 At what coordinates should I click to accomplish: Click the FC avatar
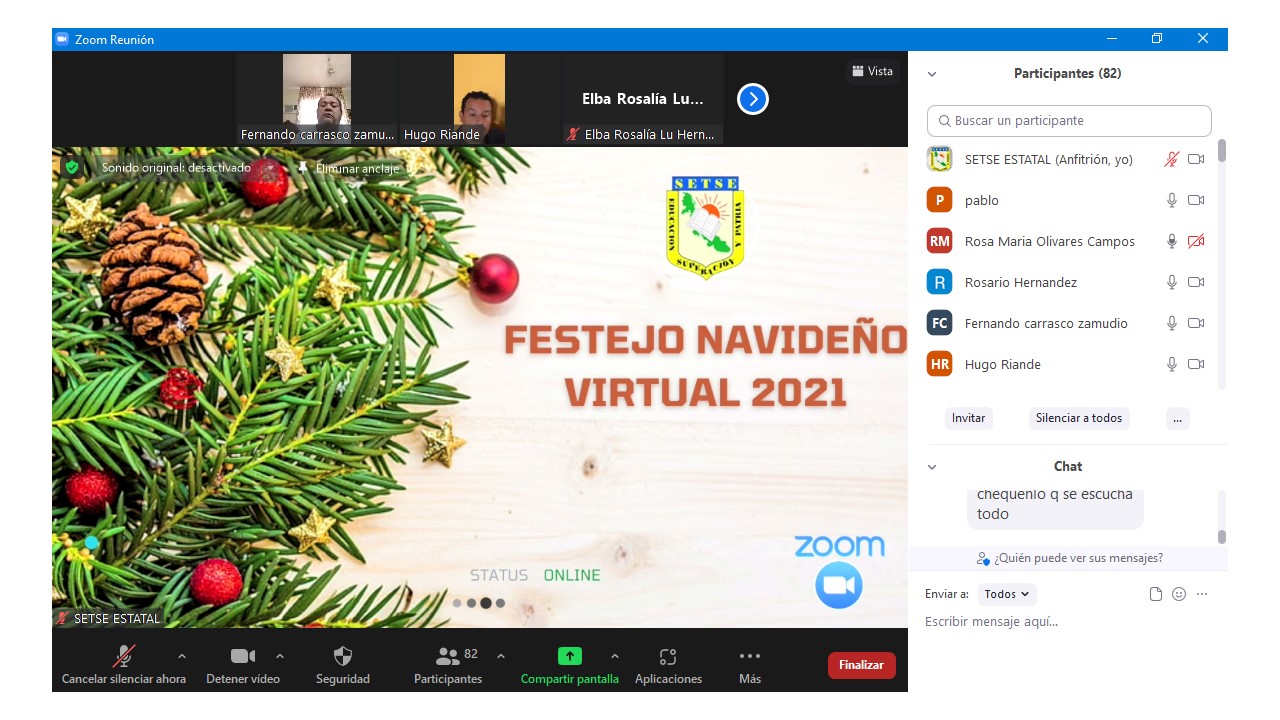point(939,323)
